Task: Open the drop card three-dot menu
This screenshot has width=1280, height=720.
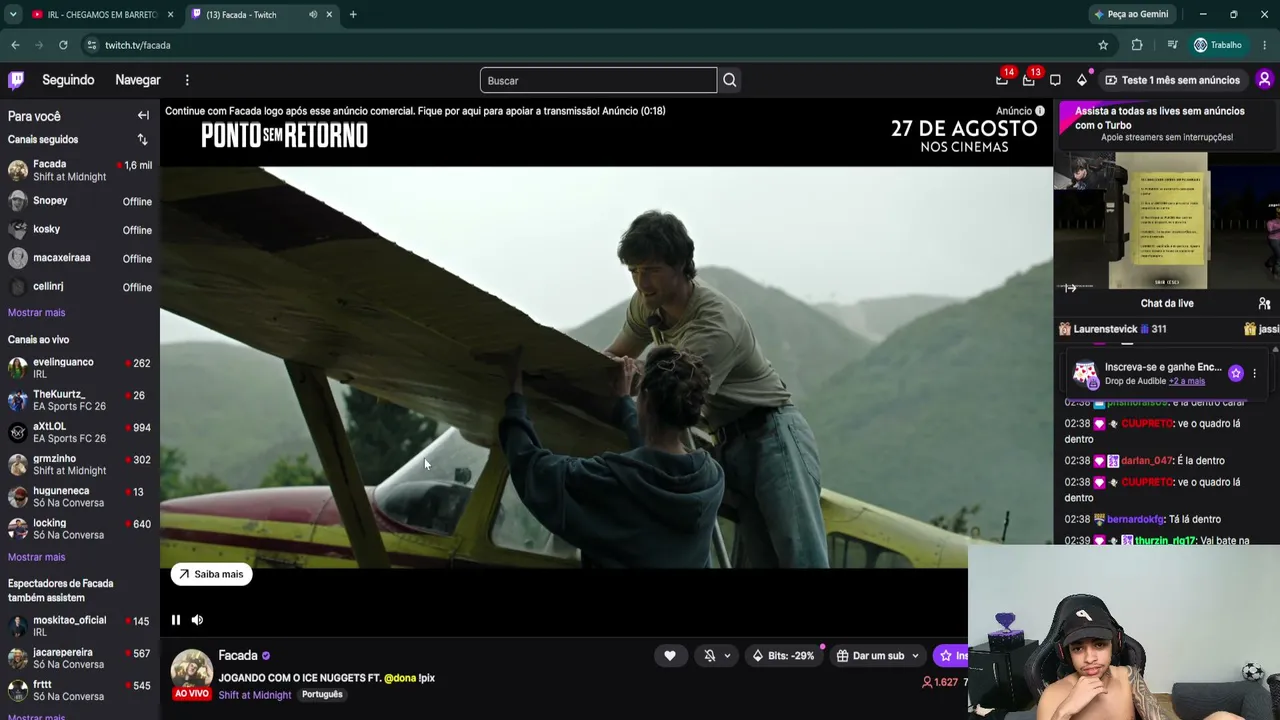Action: pyautogui.click(x=1255, y=373)
